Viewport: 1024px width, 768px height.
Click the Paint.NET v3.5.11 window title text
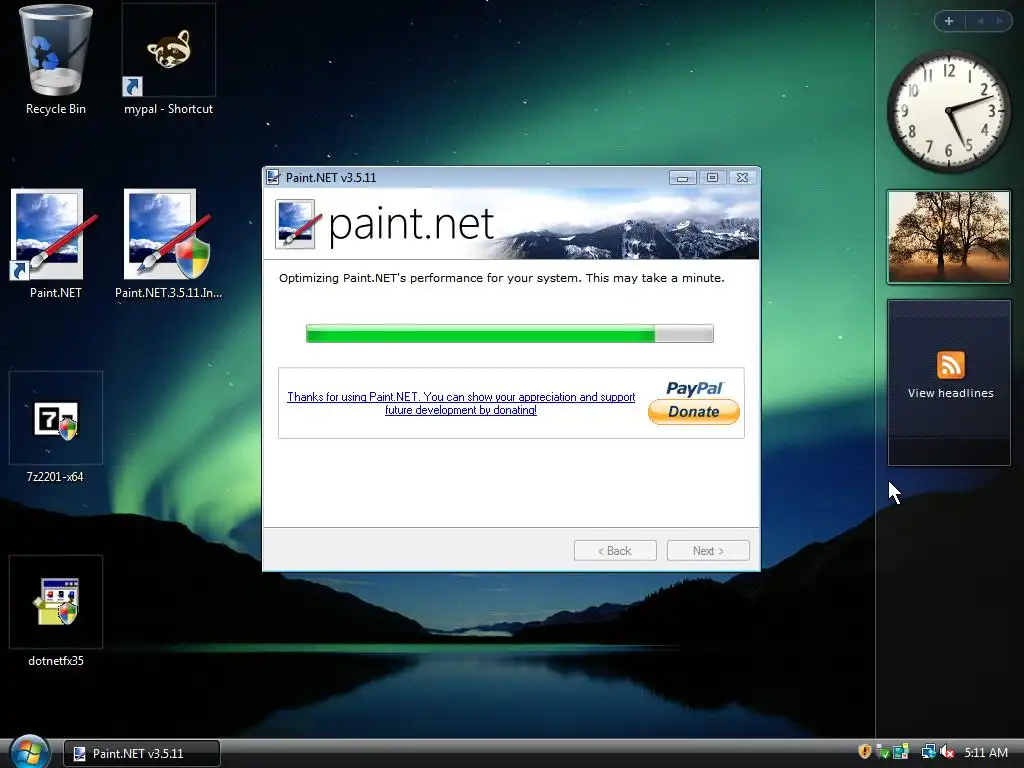point(331,178)
